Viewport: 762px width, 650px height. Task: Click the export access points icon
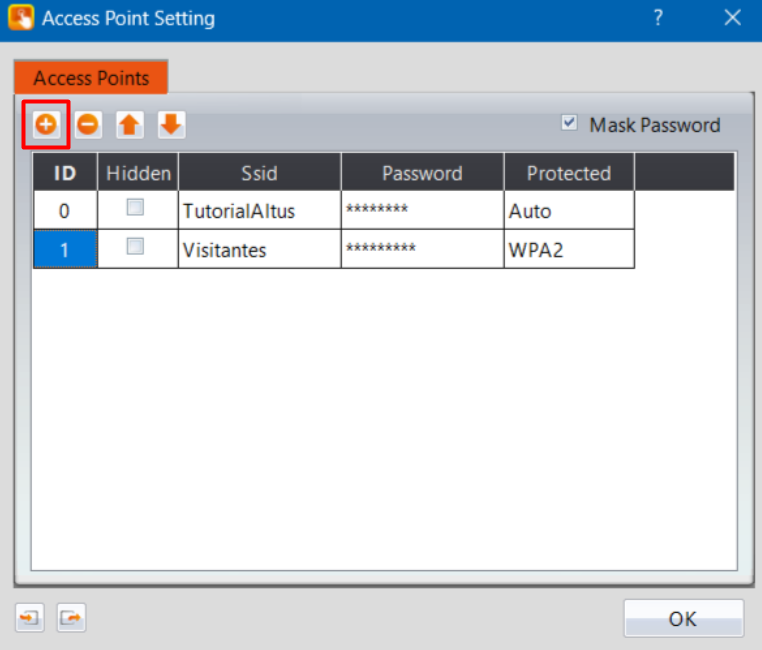coord(70,618)
